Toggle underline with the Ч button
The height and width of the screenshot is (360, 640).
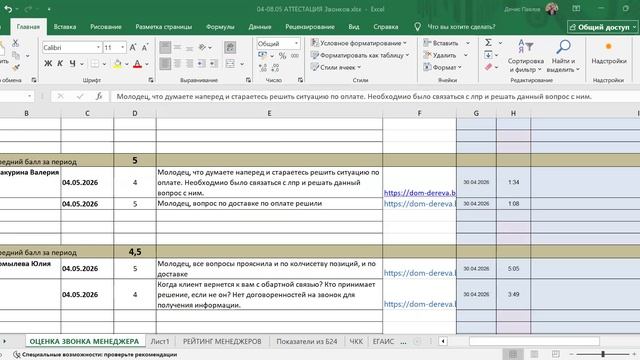(x=72, y=64)
